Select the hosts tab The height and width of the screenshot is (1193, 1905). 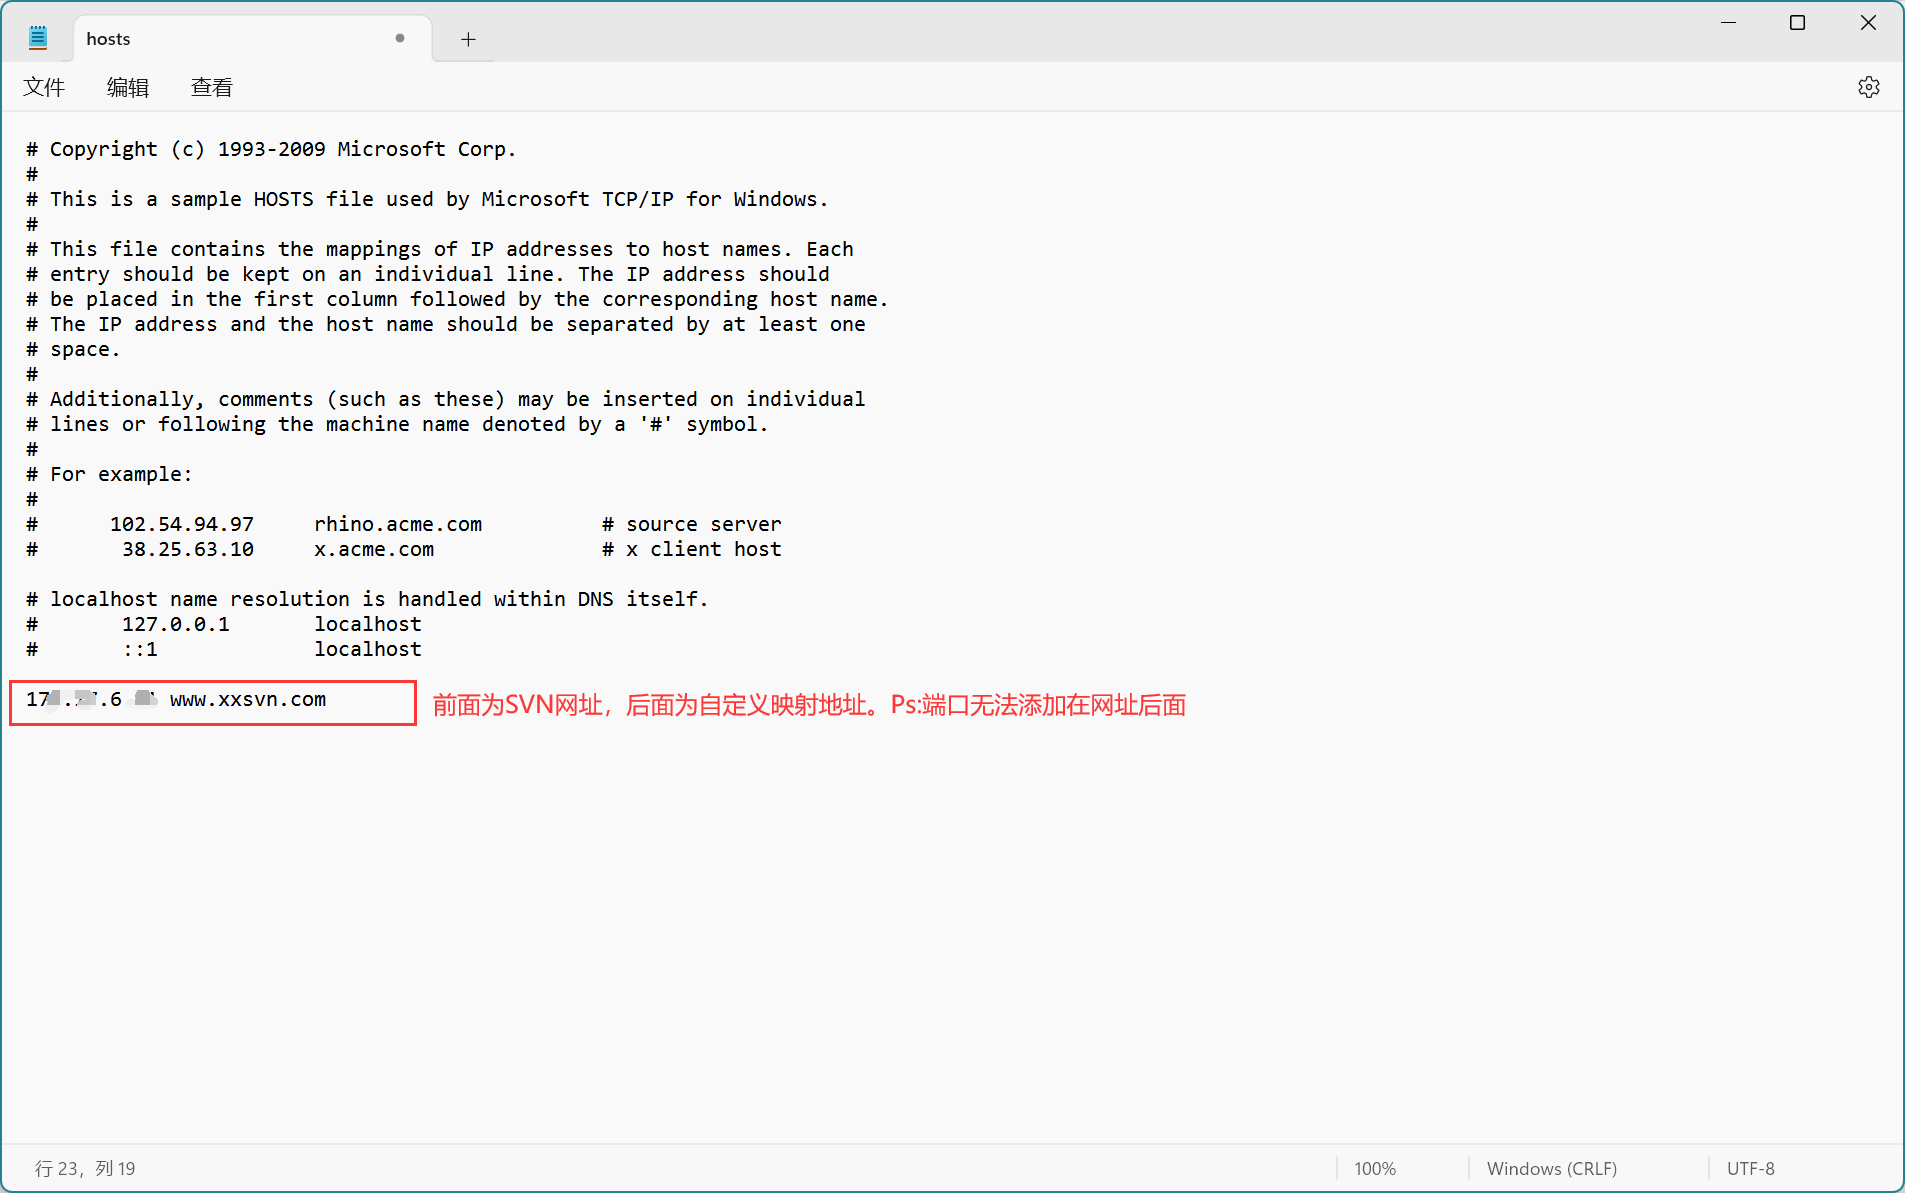[253, 39]
